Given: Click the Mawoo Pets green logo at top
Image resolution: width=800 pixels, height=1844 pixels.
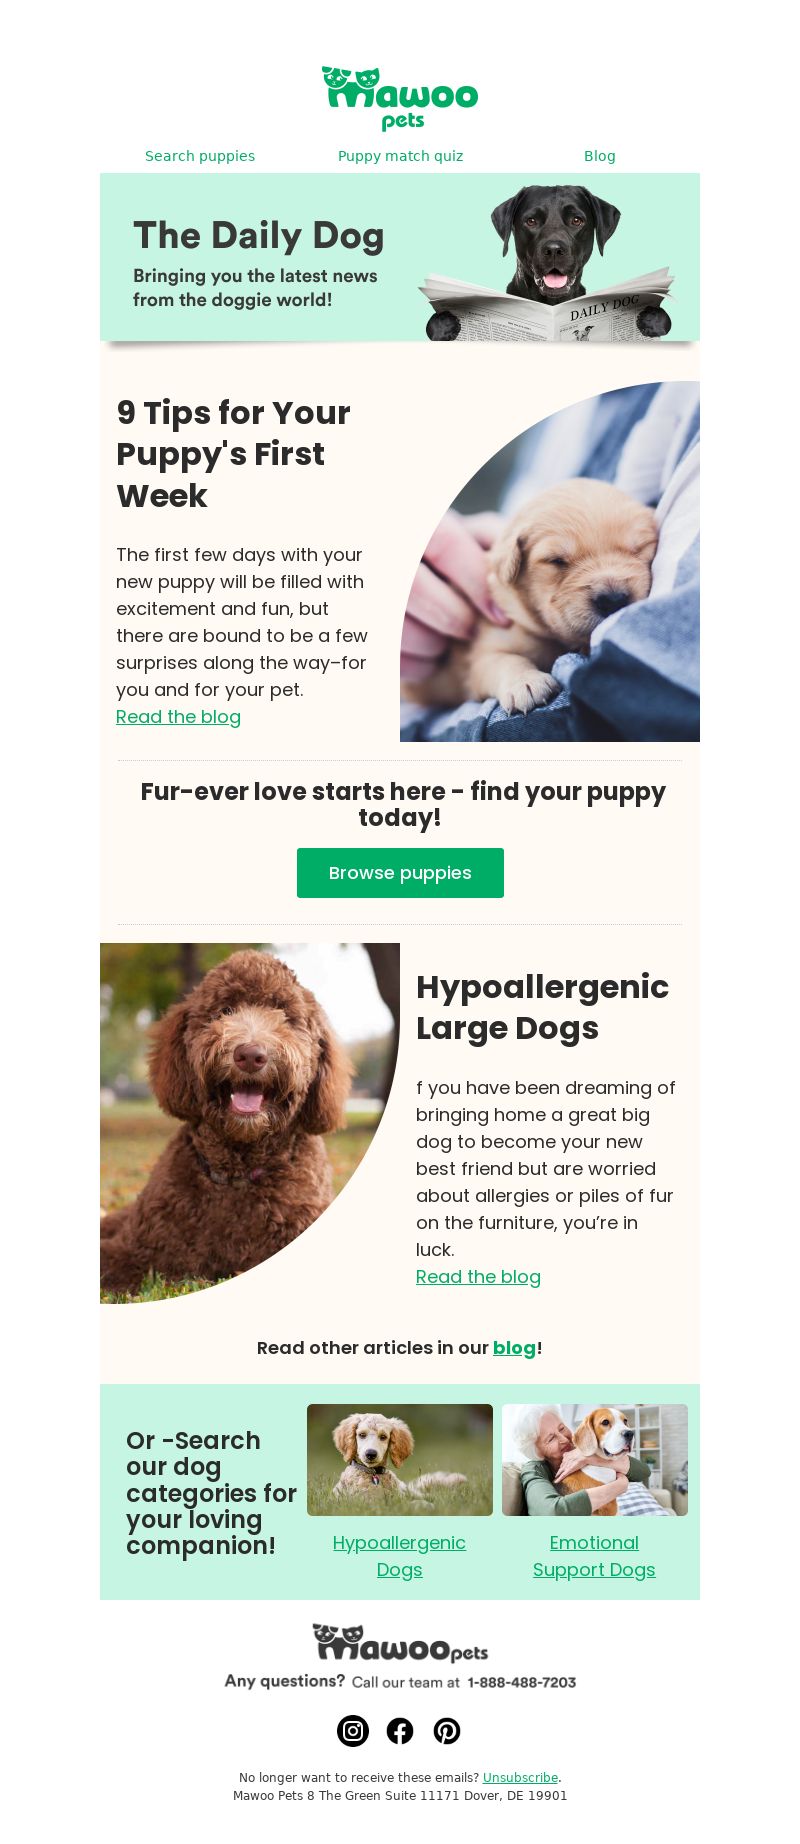Looking at the screenshot, I should pos(400,98).
